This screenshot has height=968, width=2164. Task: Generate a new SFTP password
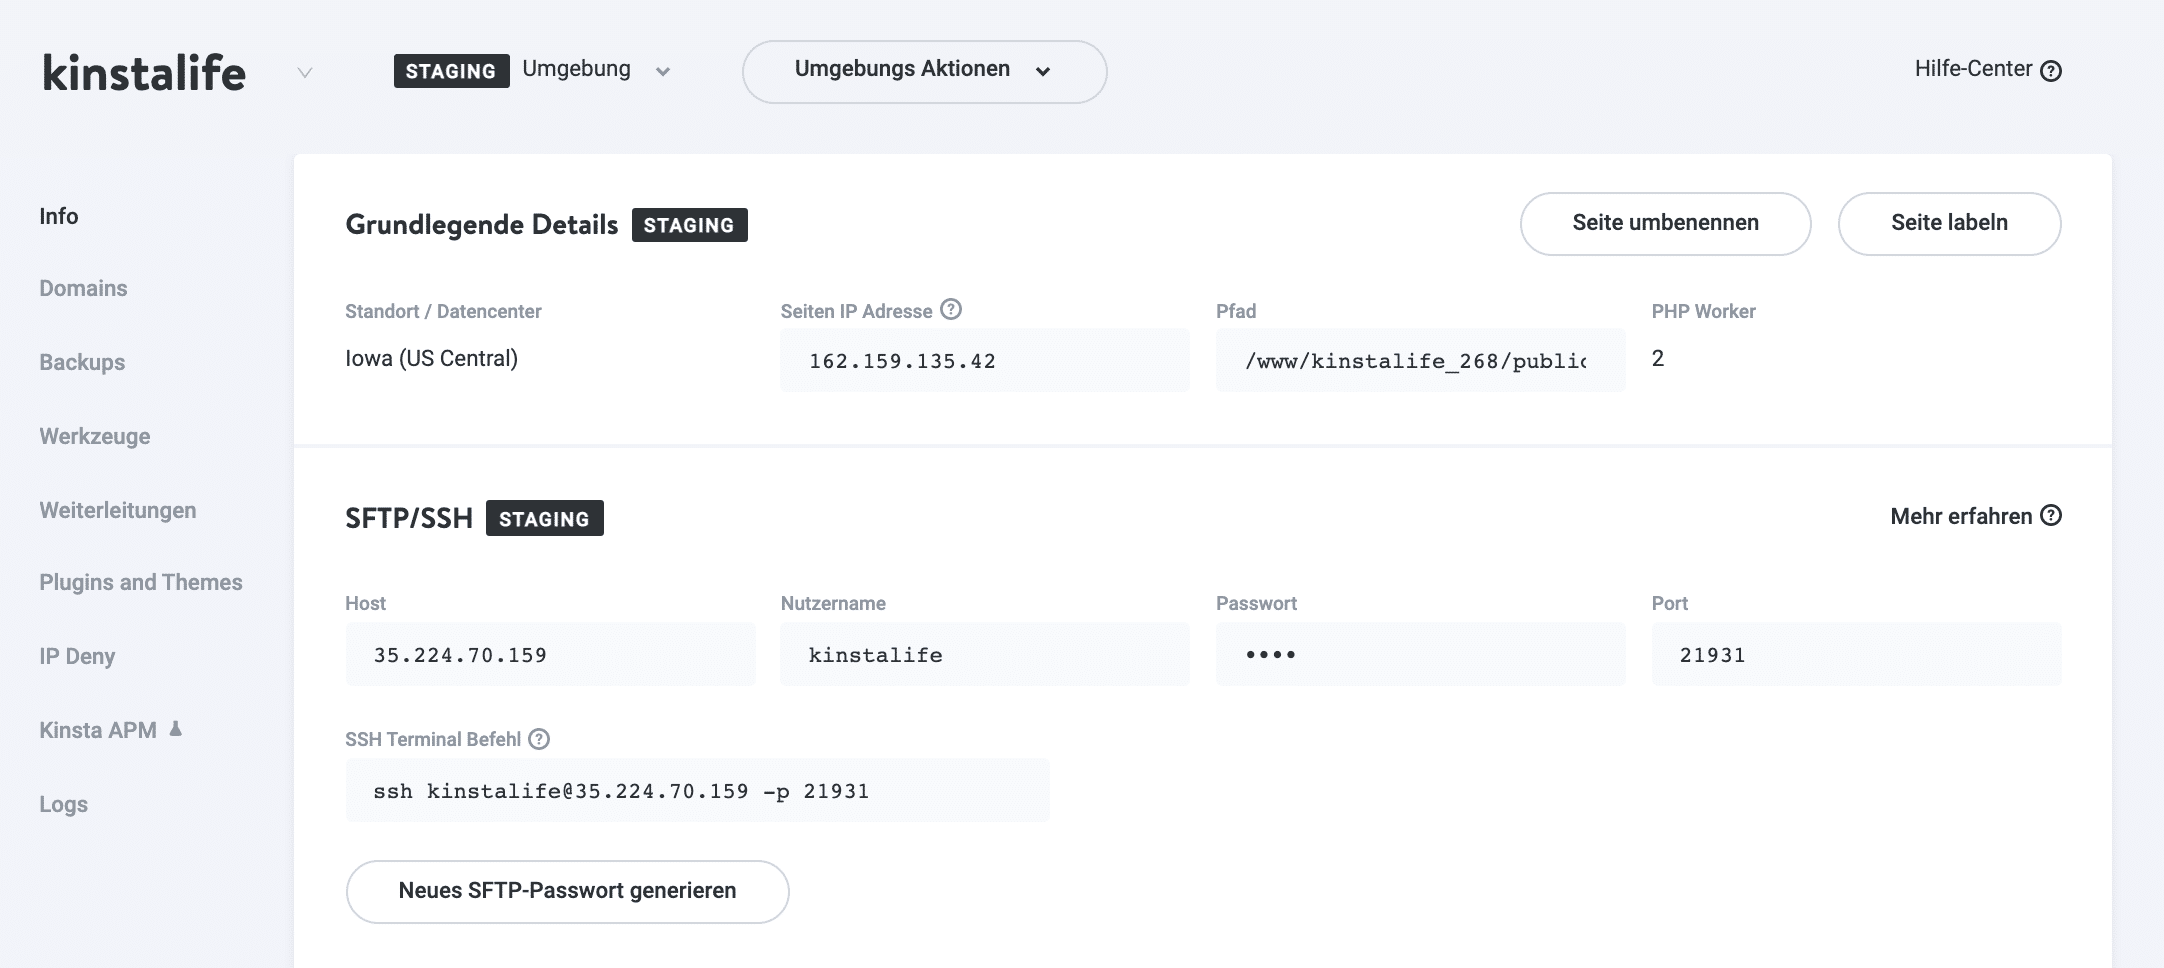566,889
